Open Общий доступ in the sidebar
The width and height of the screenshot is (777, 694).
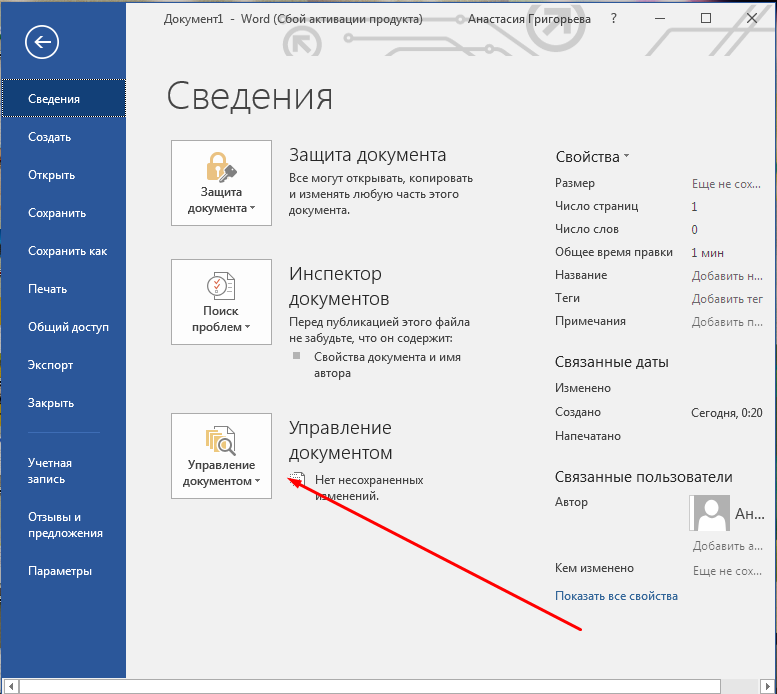(63, 327)
